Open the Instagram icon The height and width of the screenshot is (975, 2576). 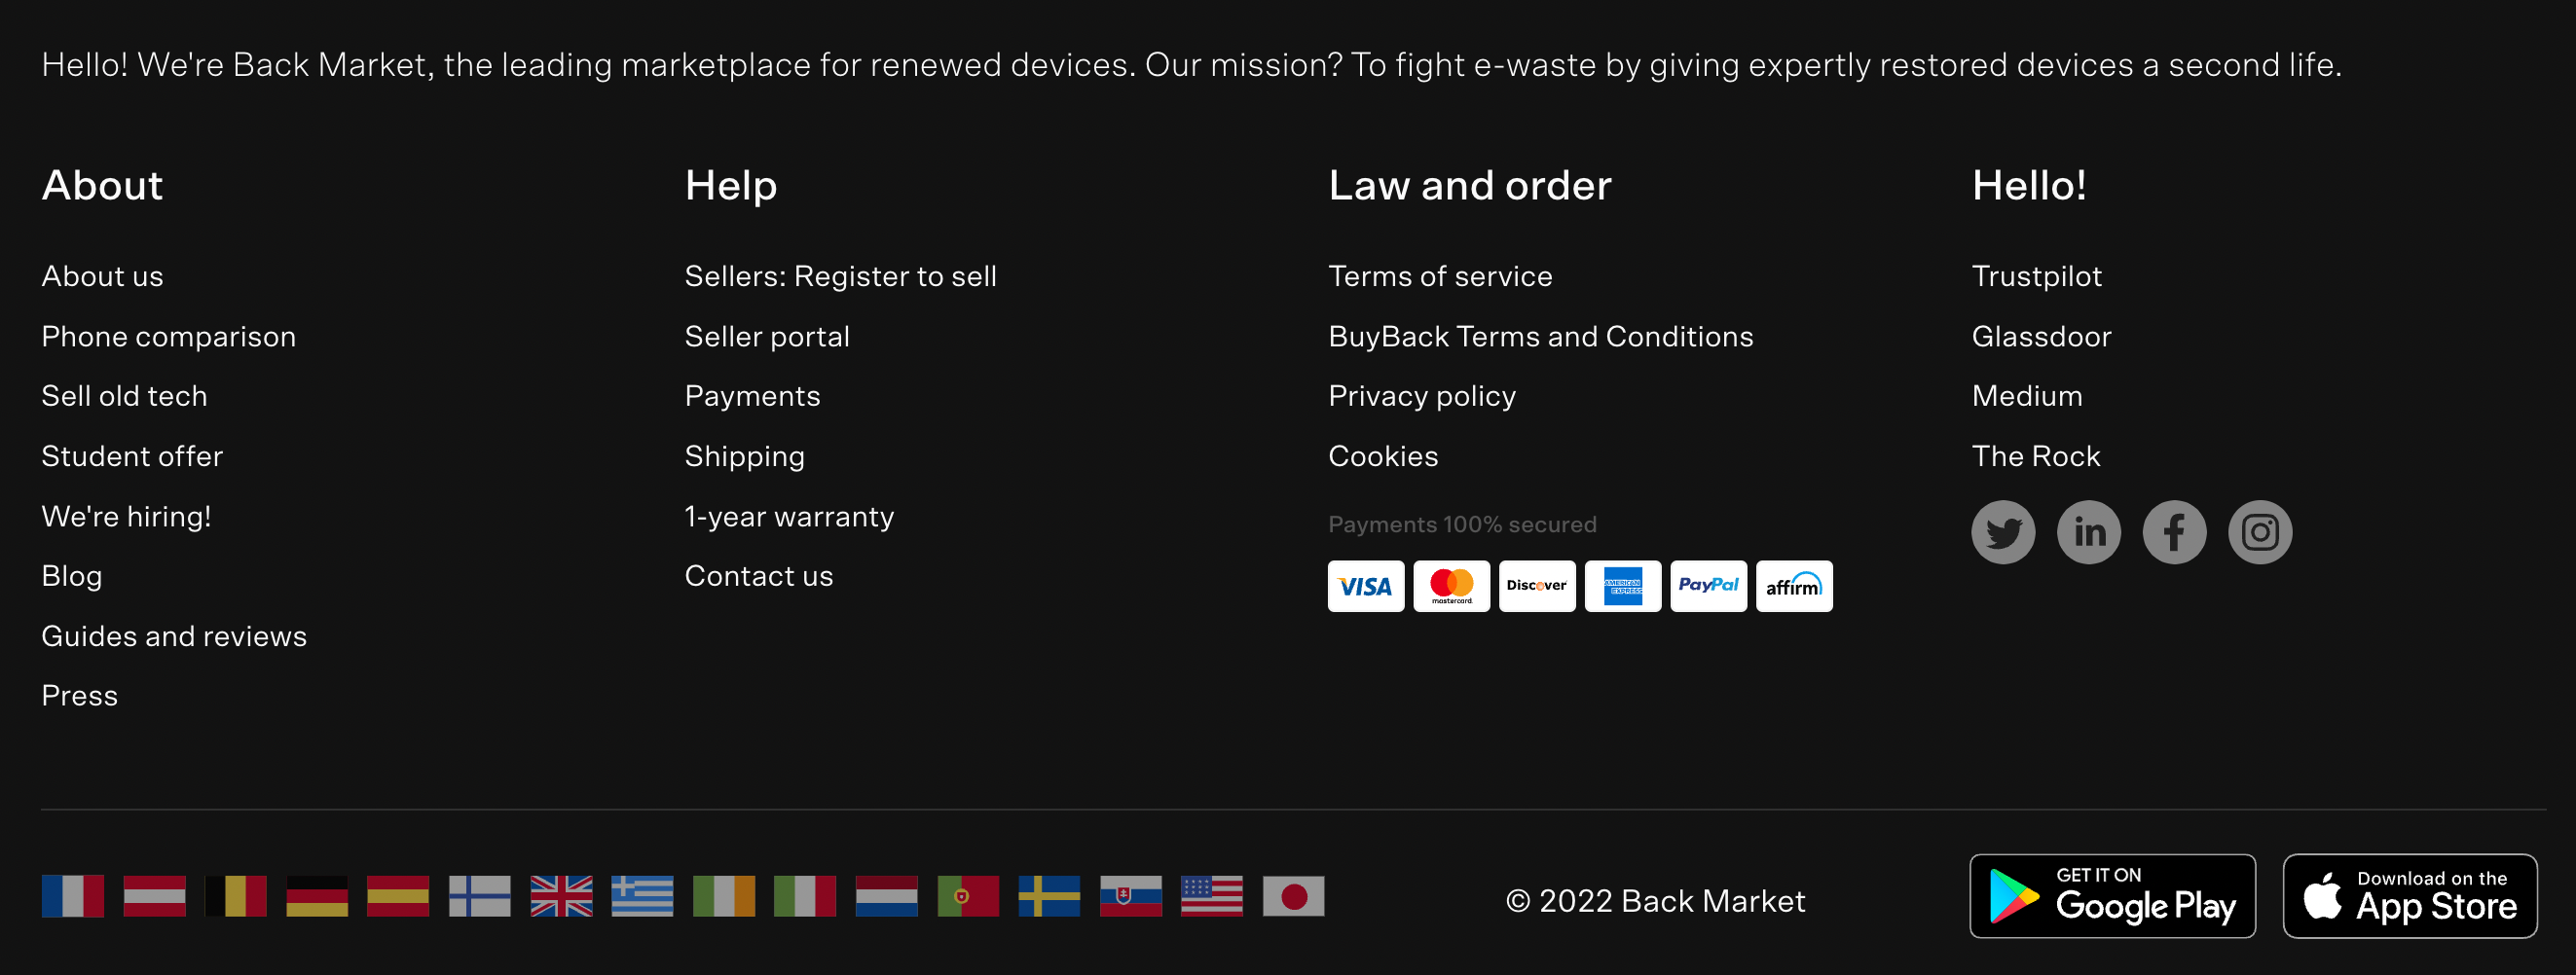tap(2259, 532)
